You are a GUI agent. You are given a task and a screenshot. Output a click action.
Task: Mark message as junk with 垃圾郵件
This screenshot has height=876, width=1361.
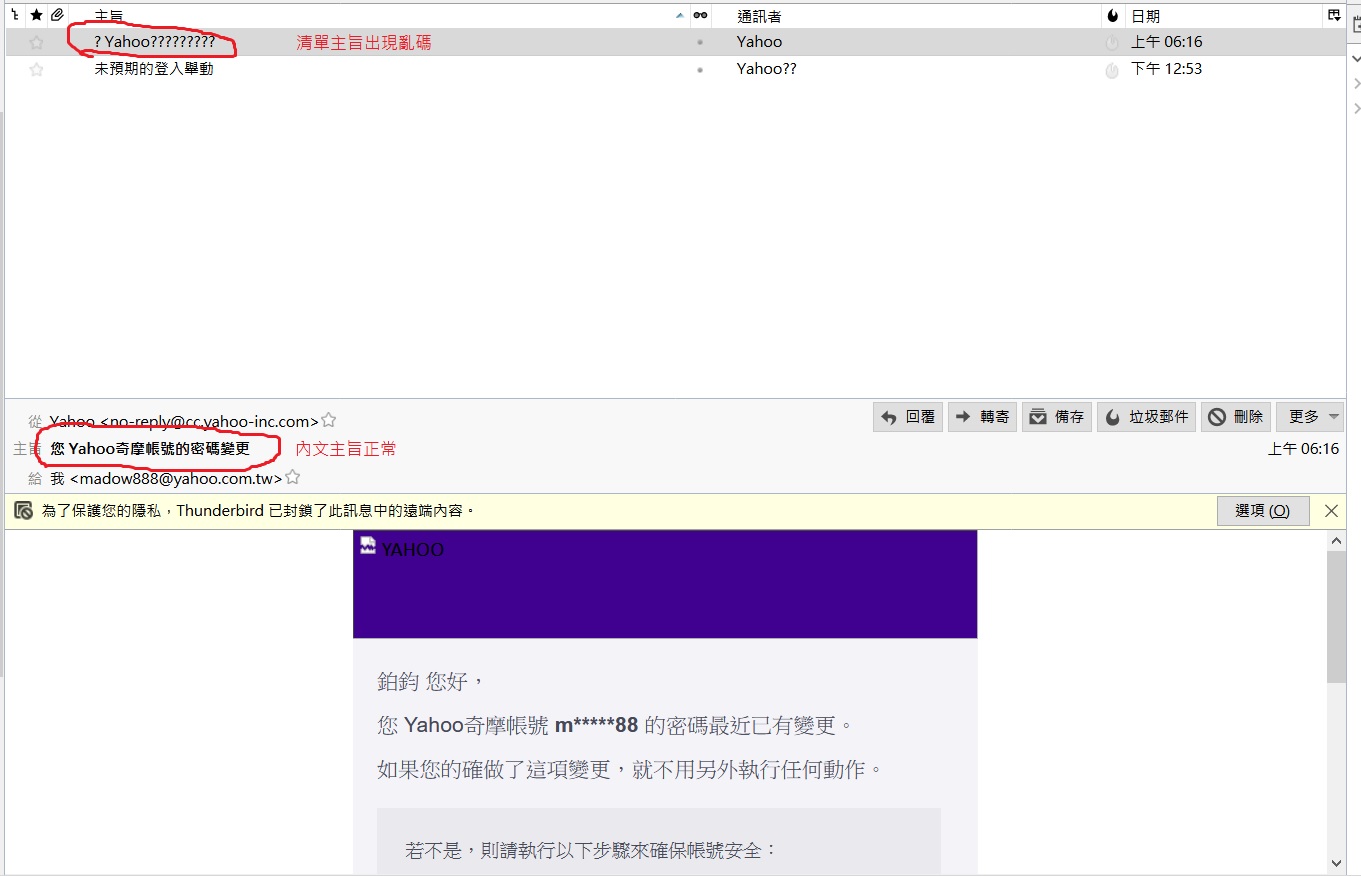point(1147,417)
